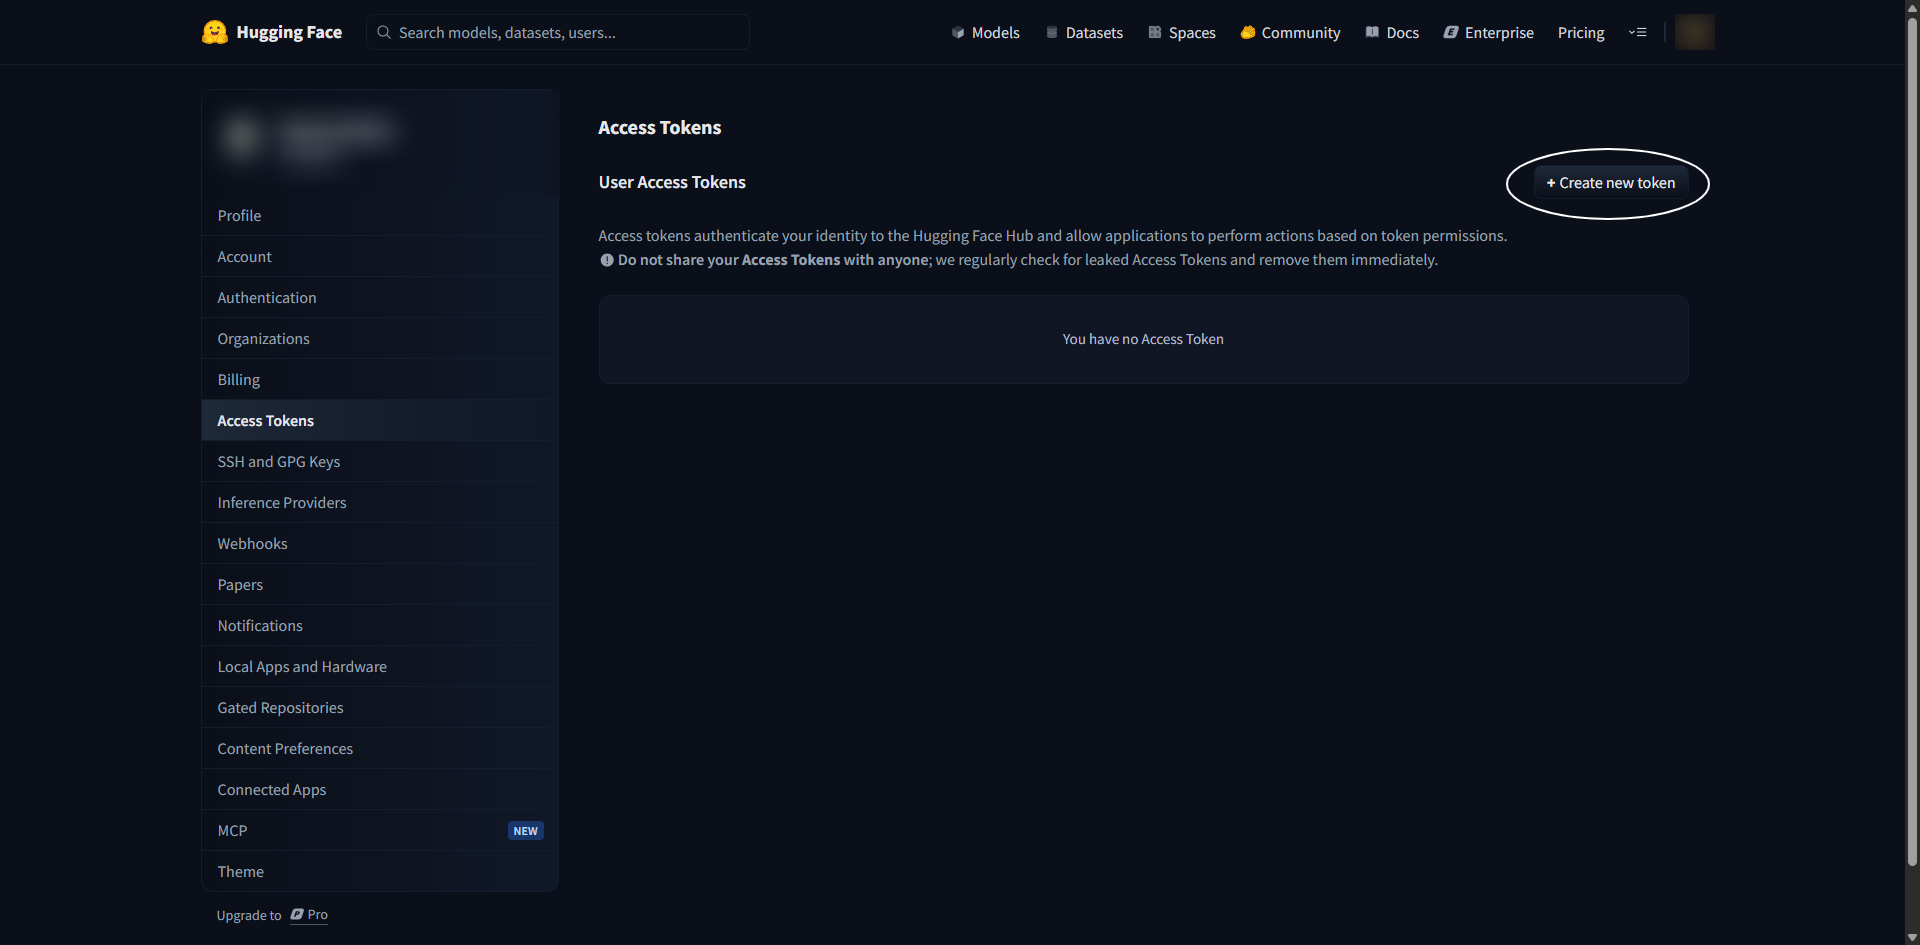Viewport: 1920px width, 945px height.
Task: Click the Hugging Face emoji logo
Action: pyautogui.click(x=215, y=32)
